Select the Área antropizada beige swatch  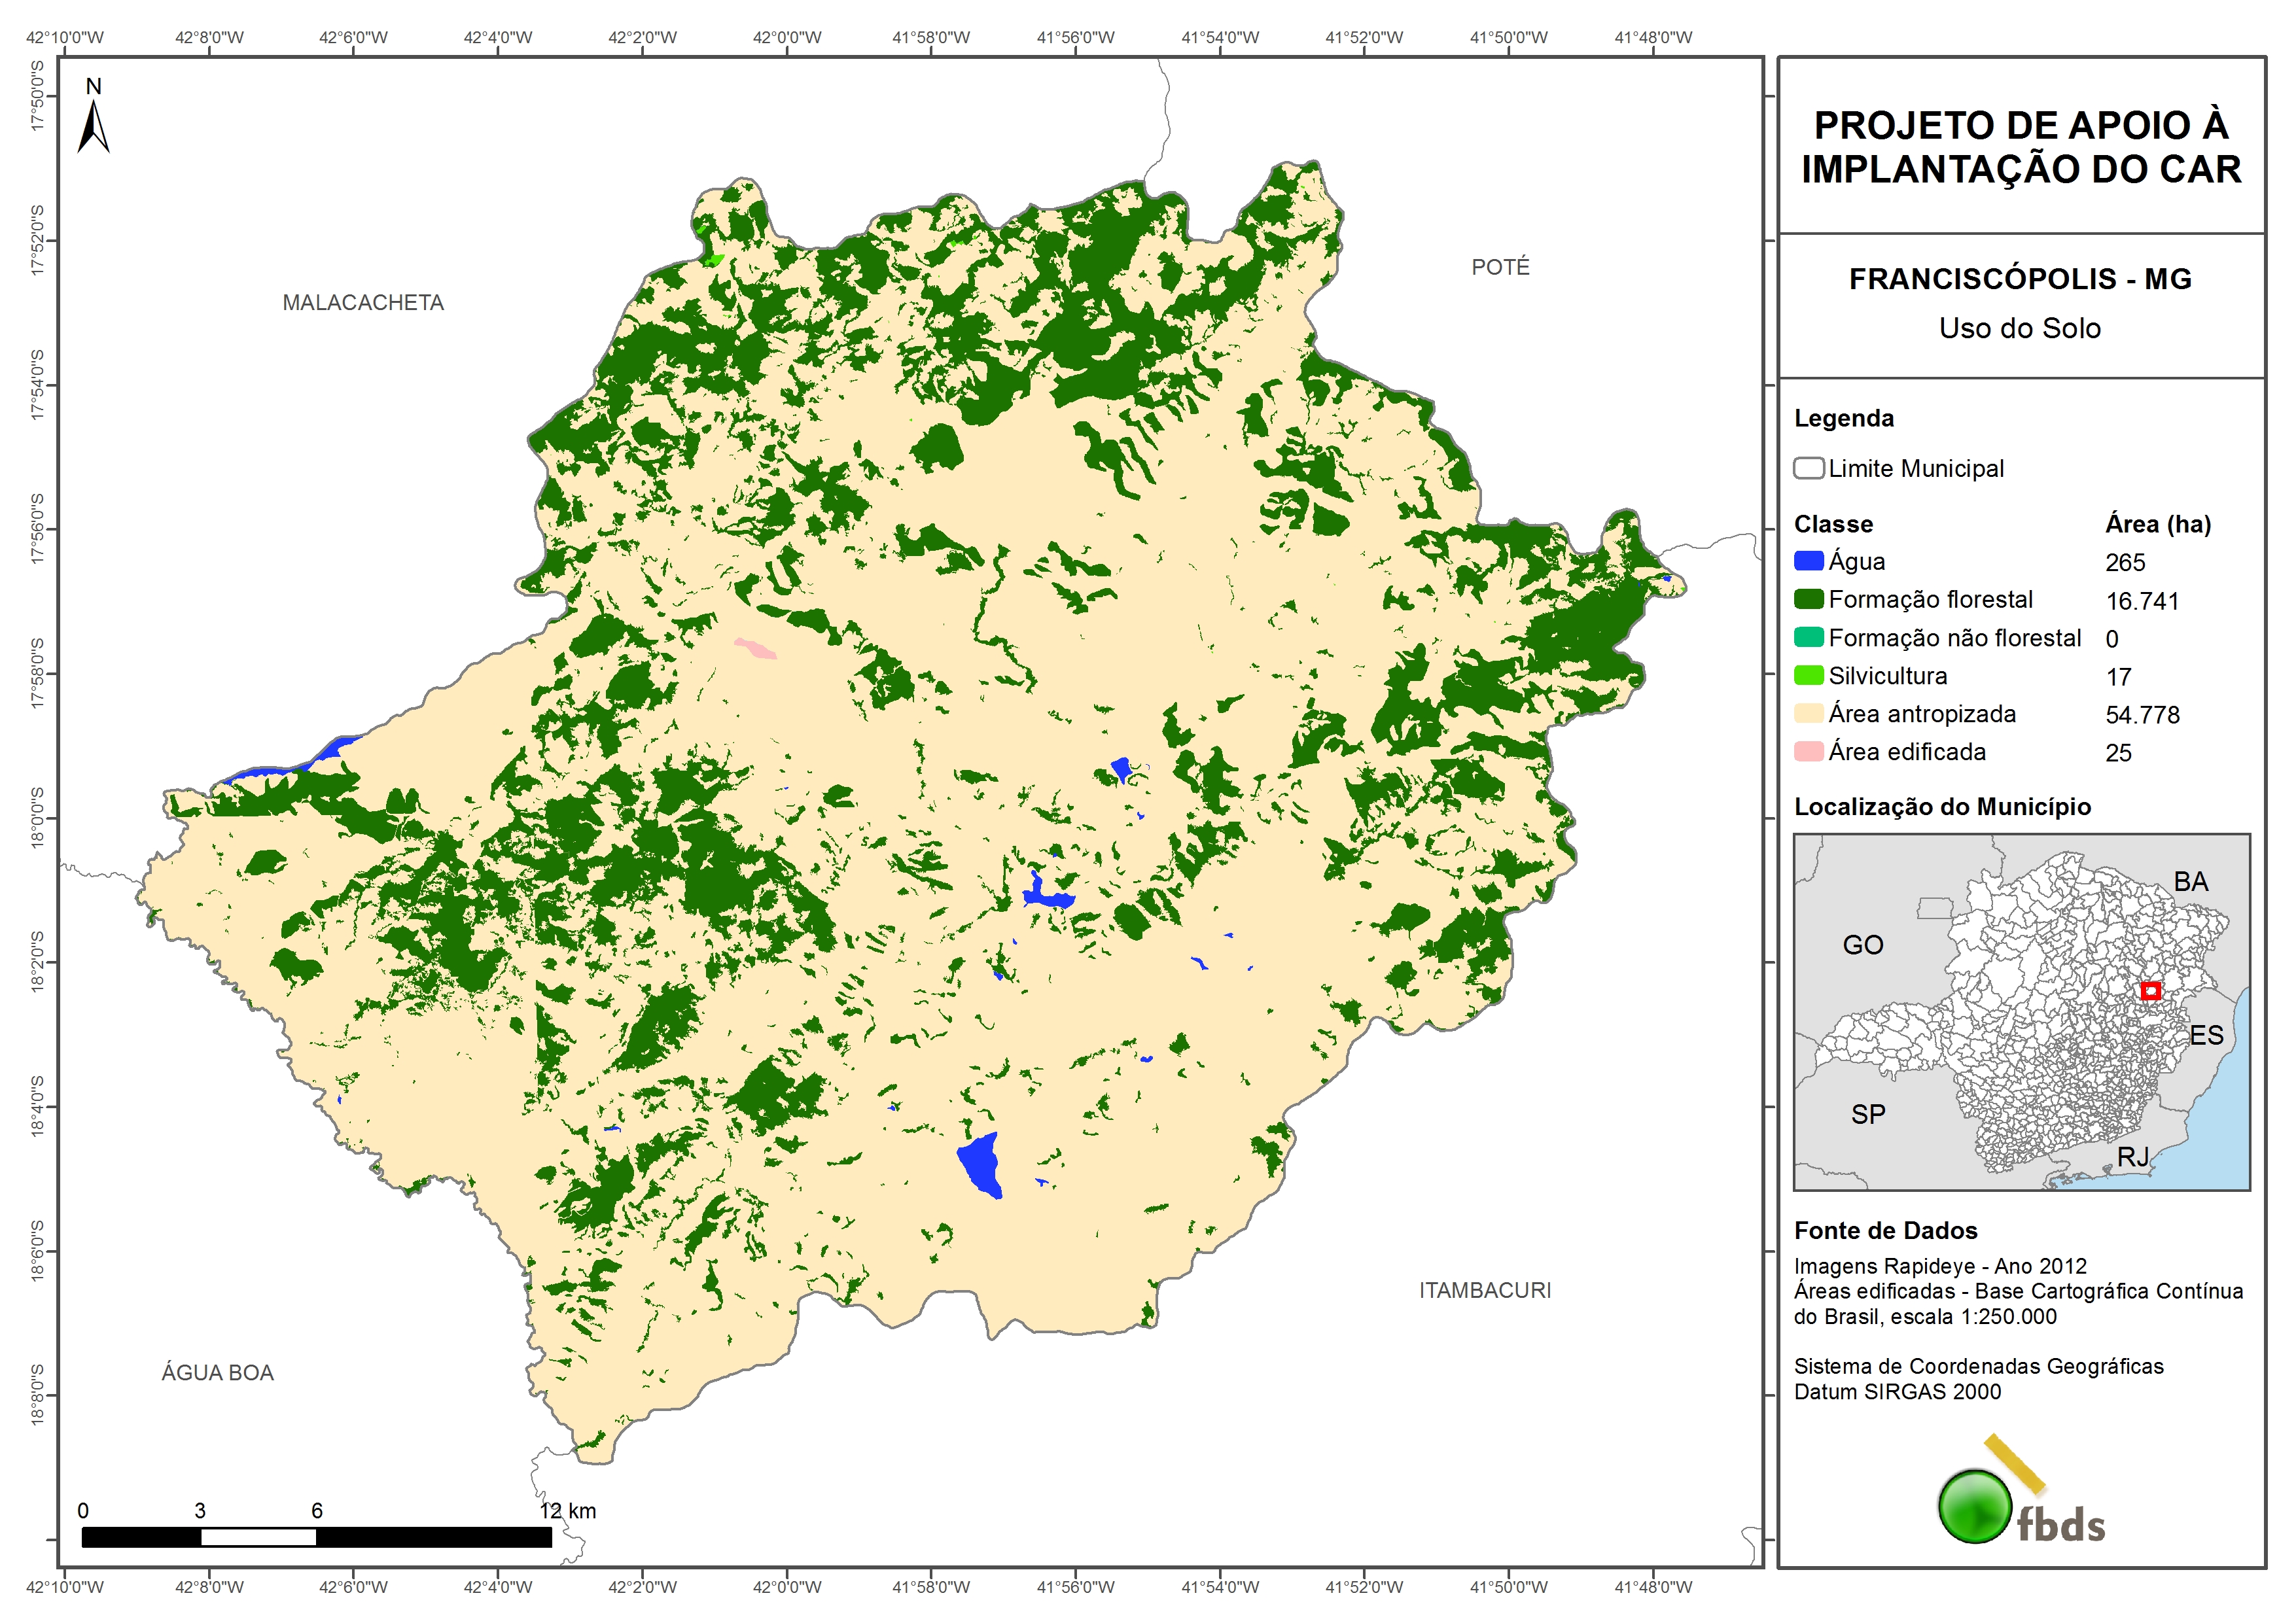coord(1808,714)
